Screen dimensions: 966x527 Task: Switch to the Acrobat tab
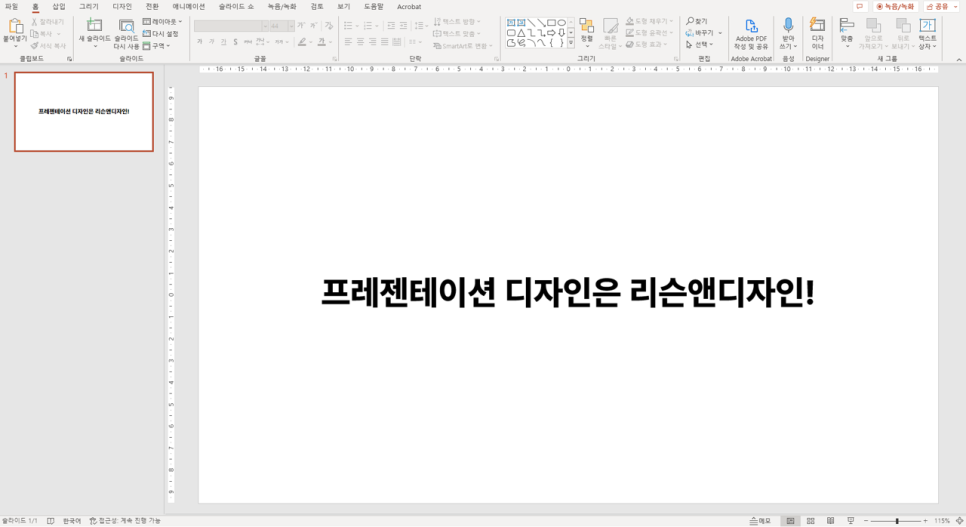409,7
